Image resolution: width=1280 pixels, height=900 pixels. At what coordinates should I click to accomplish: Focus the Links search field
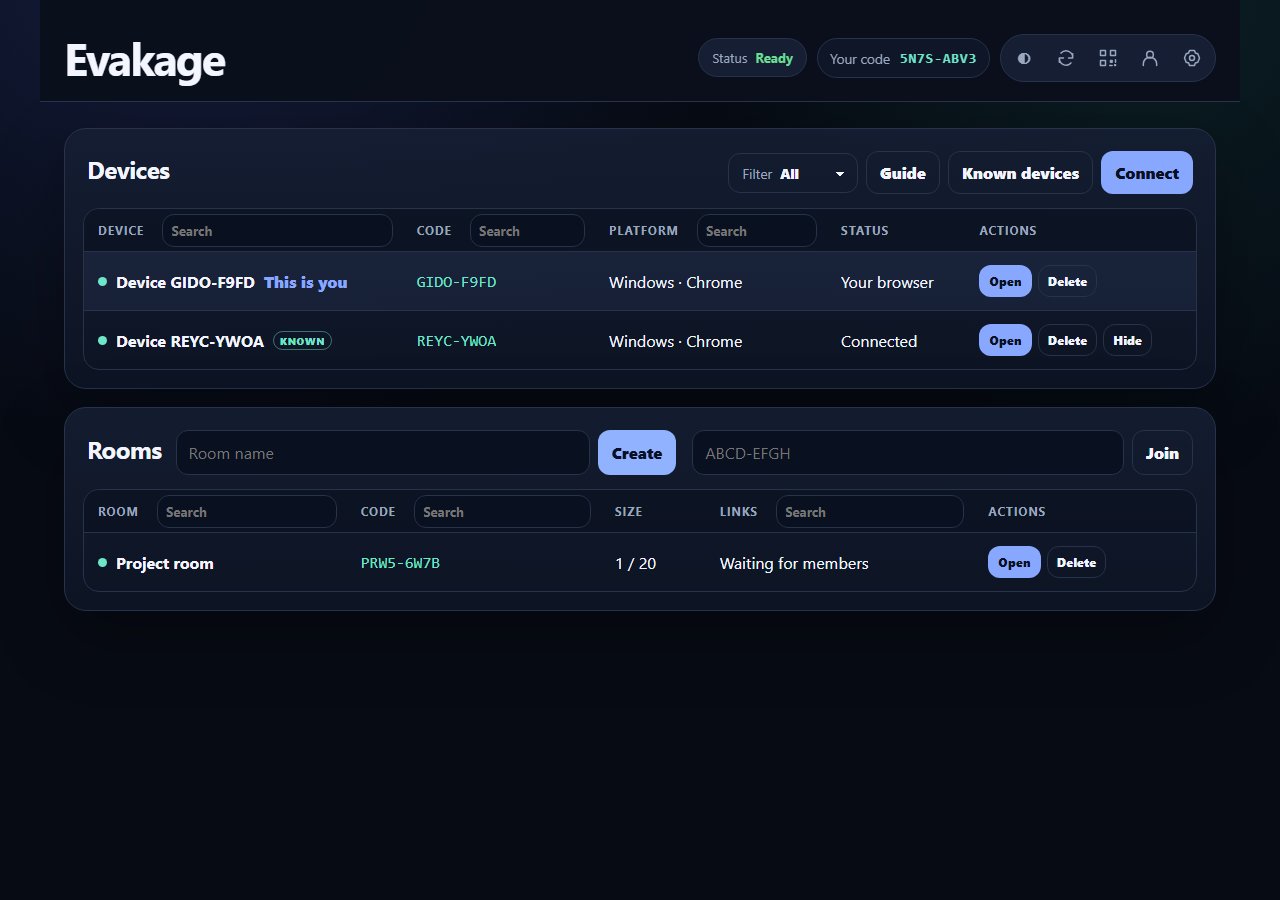click(x=870, y=512)
